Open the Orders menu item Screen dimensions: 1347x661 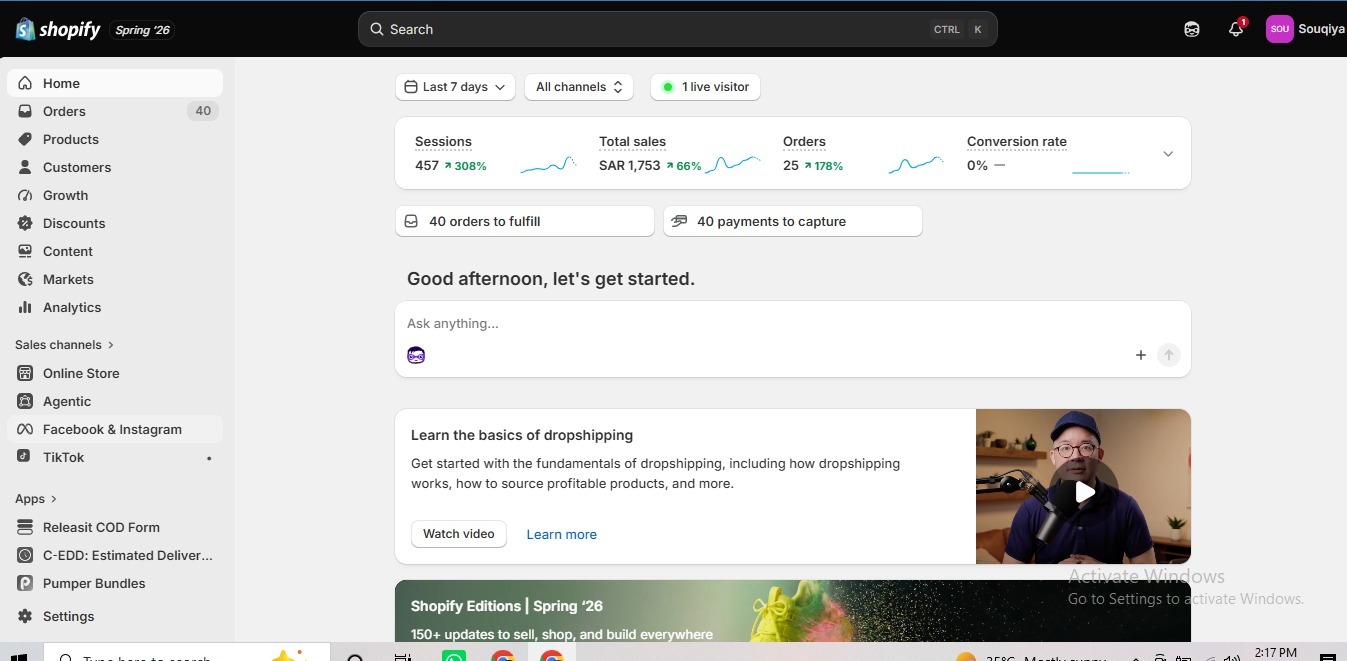pos(115,111)
